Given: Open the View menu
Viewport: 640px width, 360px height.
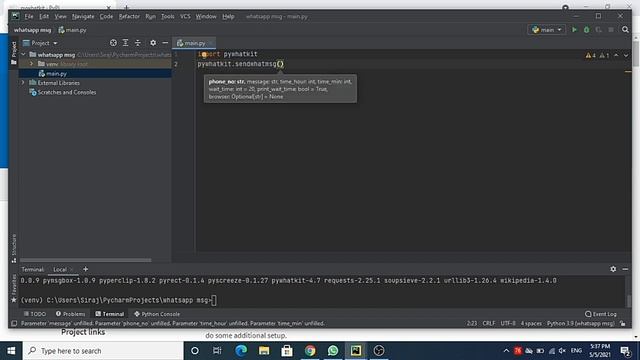Looking at the screenshot, I should tap(60, 17).
